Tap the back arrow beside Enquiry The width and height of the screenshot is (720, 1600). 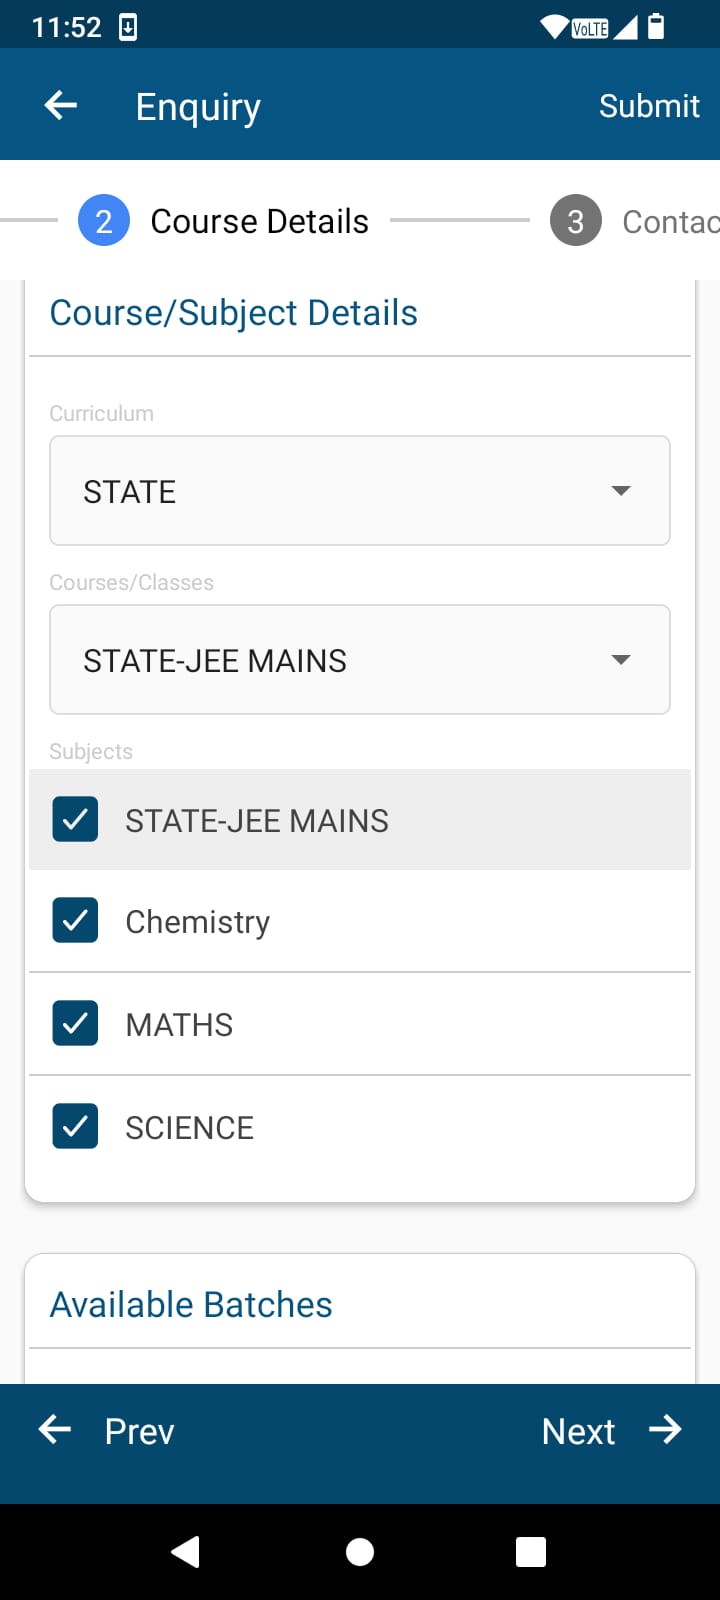click(x=61, y=105)
